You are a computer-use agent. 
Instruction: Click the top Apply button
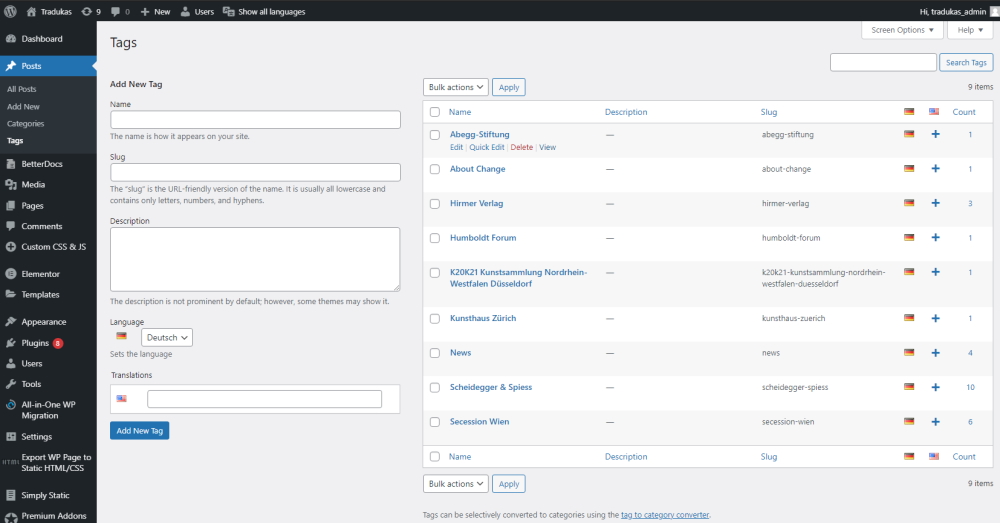click(x=509, y=87)
